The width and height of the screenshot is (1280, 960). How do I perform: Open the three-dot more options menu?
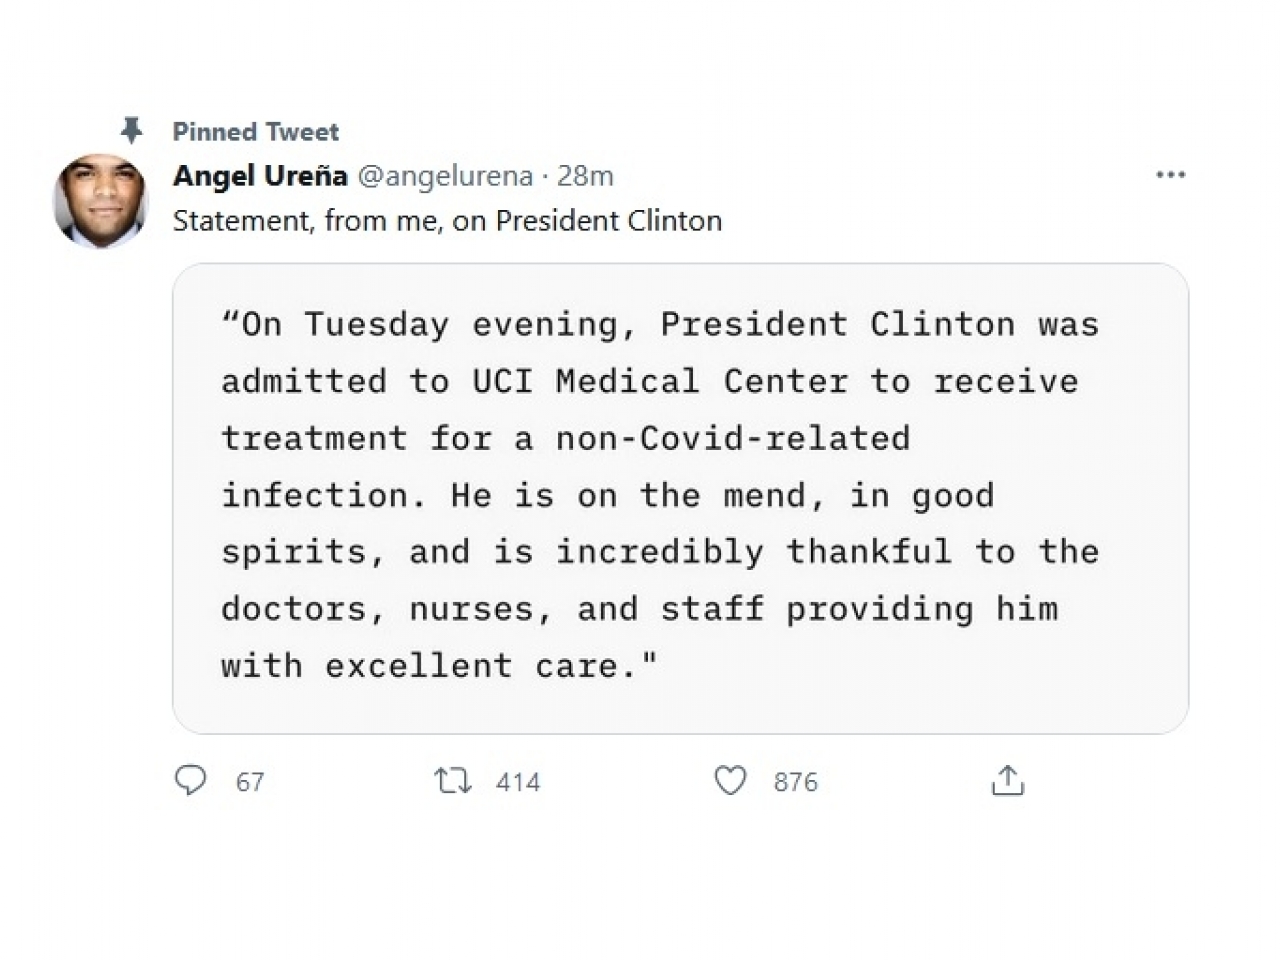(x=1170, y=175)
